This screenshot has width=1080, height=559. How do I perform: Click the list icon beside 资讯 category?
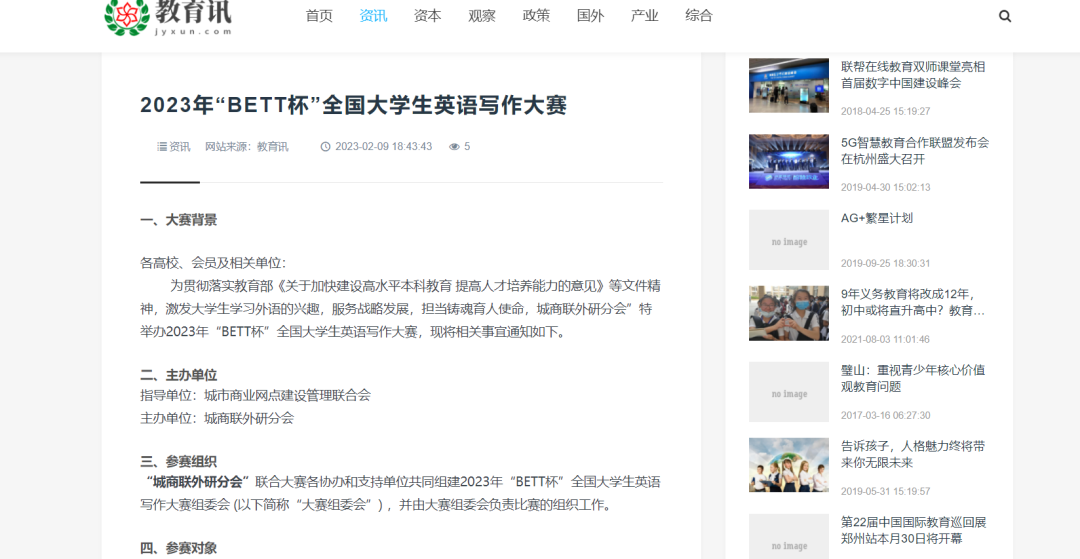click(x=162, y=147)
